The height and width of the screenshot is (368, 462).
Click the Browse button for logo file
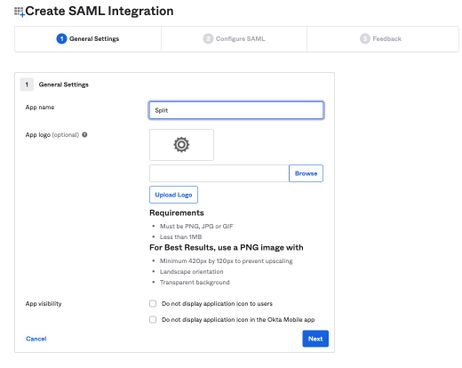(x=306, y=173)
